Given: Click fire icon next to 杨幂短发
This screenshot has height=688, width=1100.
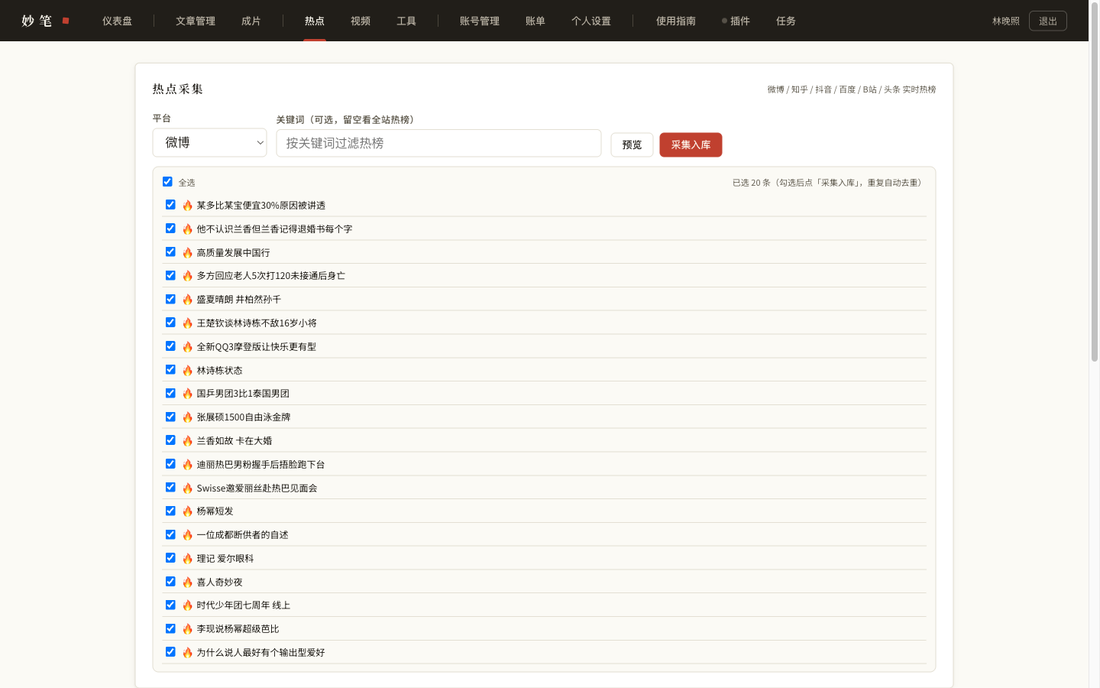Looking at the screenshot, I should coord(187,511).
